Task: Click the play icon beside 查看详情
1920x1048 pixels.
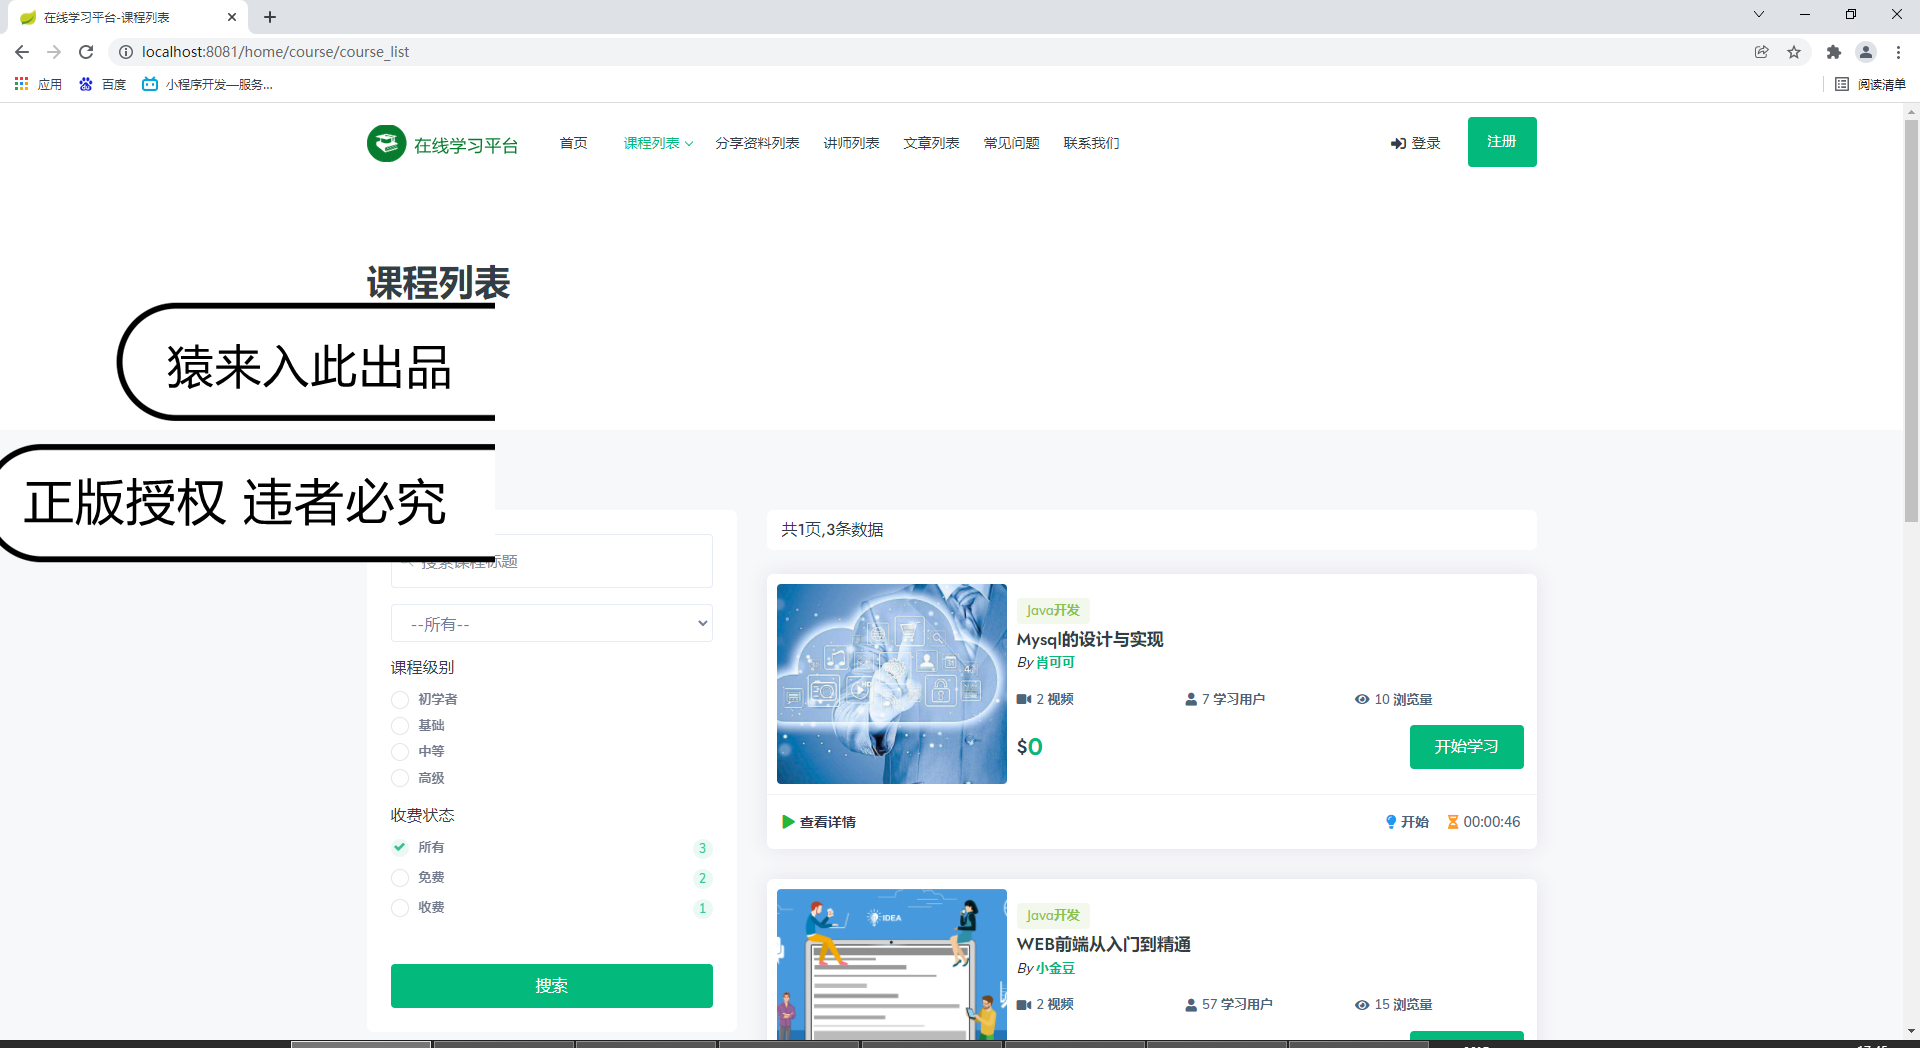Action: click(x=788, y=822)
